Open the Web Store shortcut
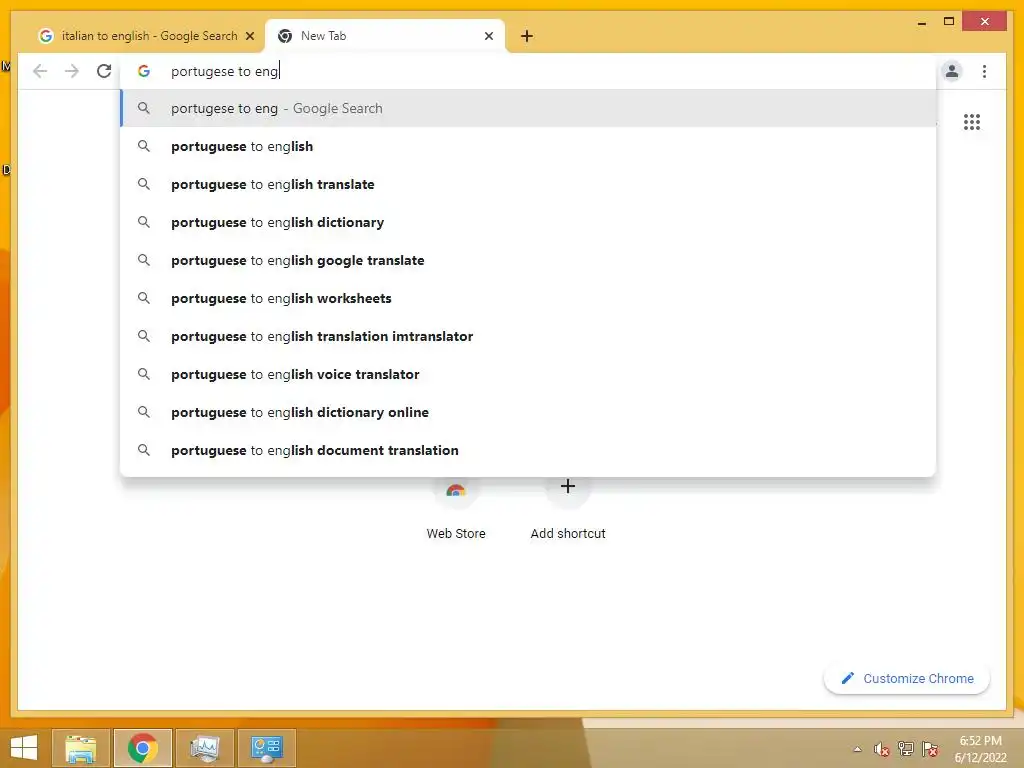Viewport: 1024px width, 768px height. point(456,508)
